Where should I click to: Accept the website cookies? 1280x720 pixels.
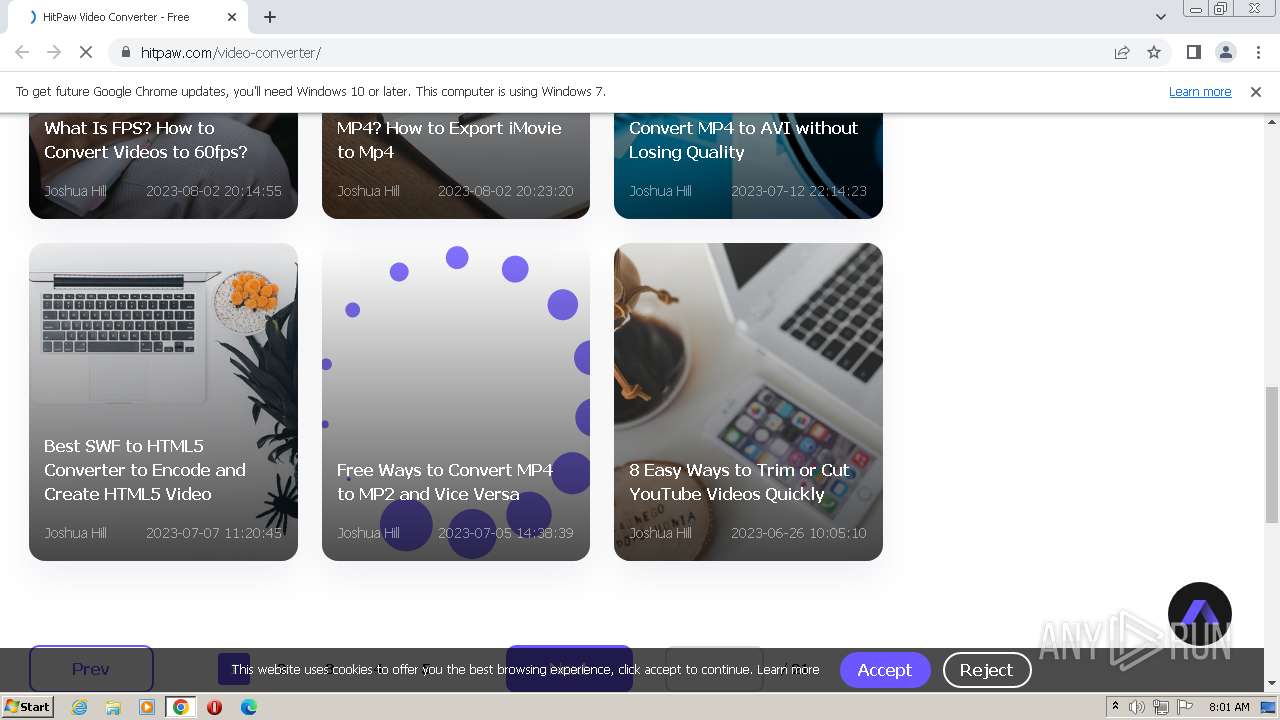tap(884, 670)
